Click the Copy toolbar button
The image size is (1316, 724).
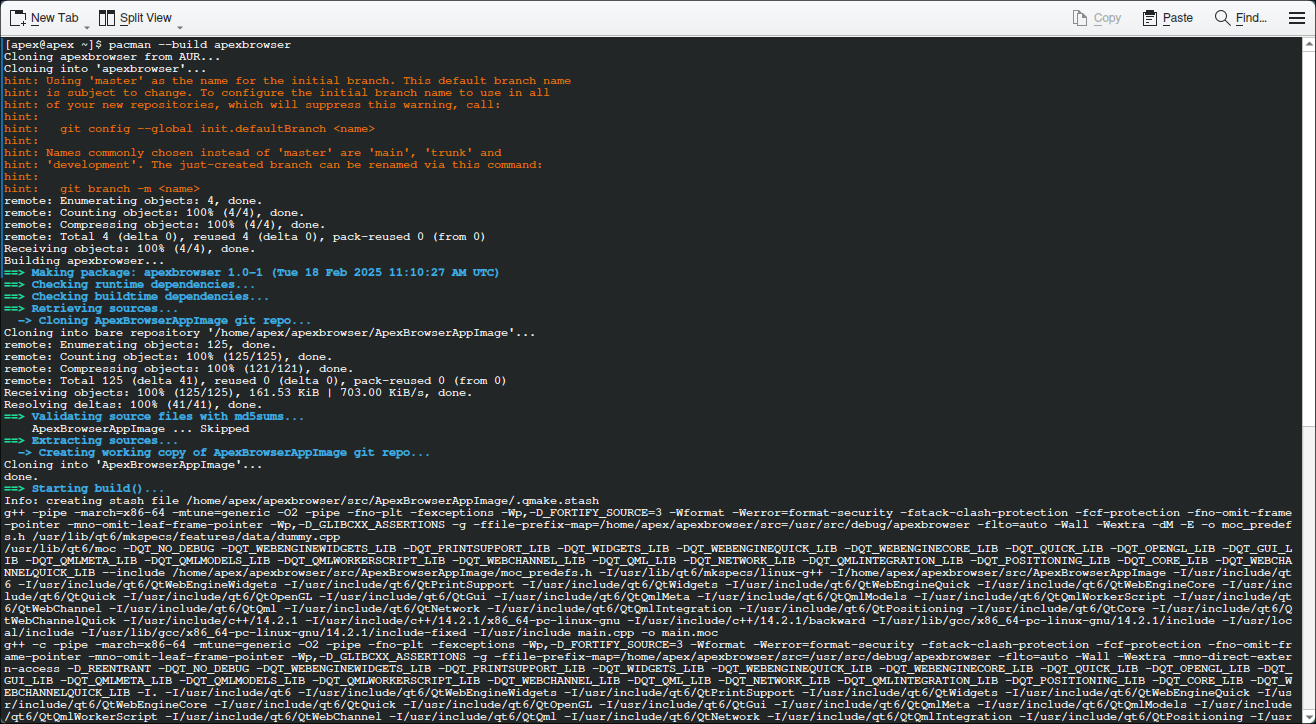coord(1097,18)
